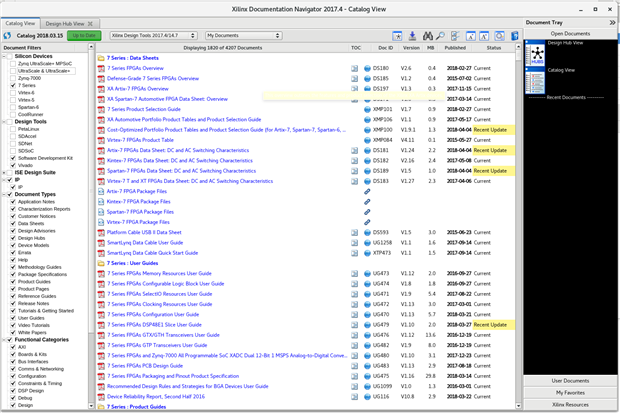Image resolution: width=620 pixels, height=413 pixels.
Task: Uncheck the 7 Series device filter
Action: click(x=14, y=85)
